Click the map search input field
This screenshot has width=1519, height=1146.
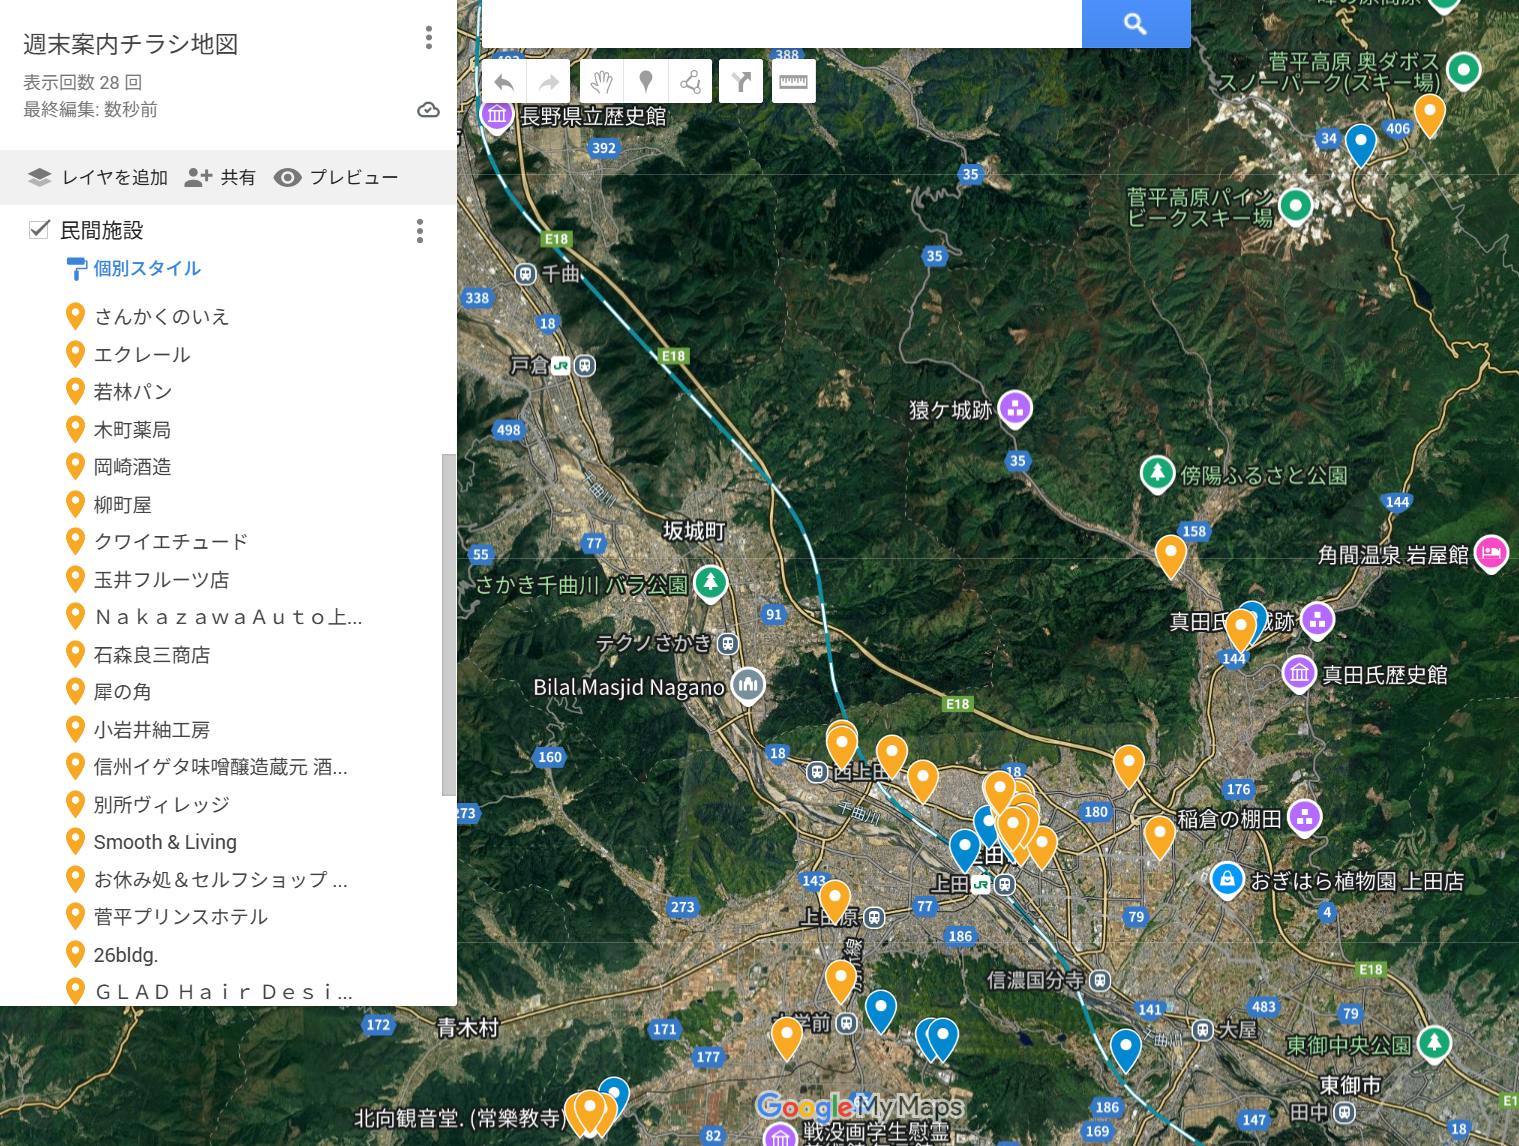(780, 24)
